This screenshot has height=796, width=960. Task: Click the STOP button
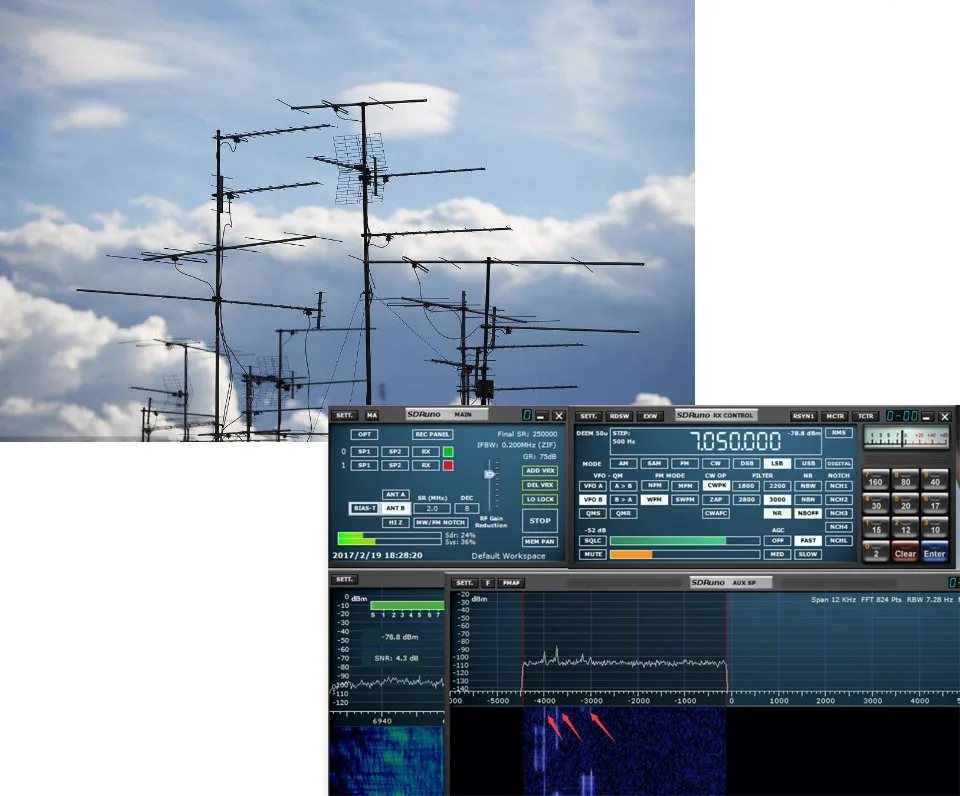[539, 520]
